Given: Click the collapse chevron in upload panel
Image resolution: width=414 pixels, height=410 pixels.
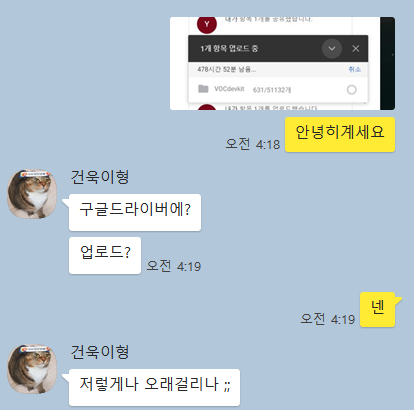Looking at the screenshot, I should [332, 49].
